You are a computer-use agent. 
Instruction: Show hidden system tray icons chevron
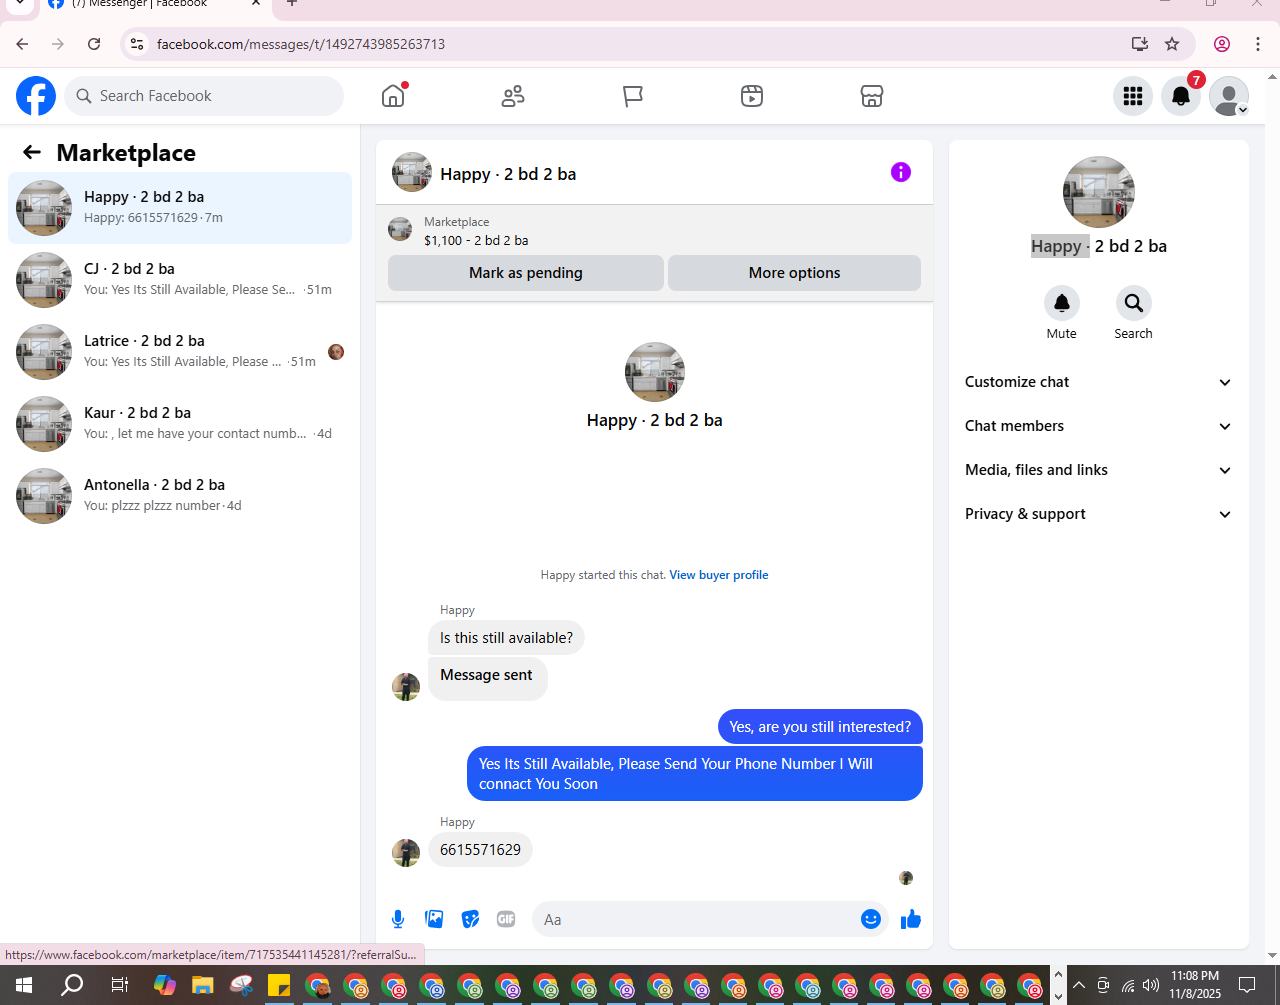pos(1079,985)
